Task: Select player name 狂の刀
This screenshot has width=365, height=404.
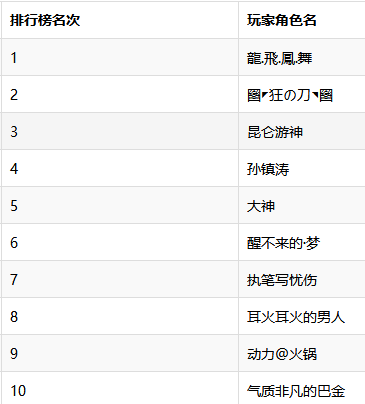Action: [290, 95]
